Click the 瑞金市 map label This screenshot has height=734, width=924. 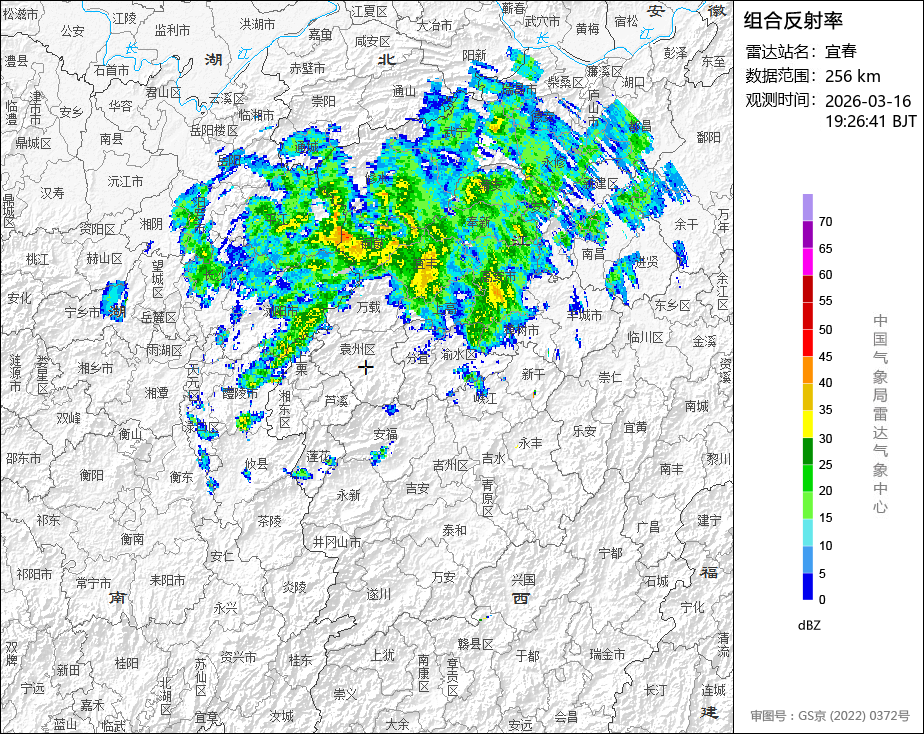click(608, 654)
